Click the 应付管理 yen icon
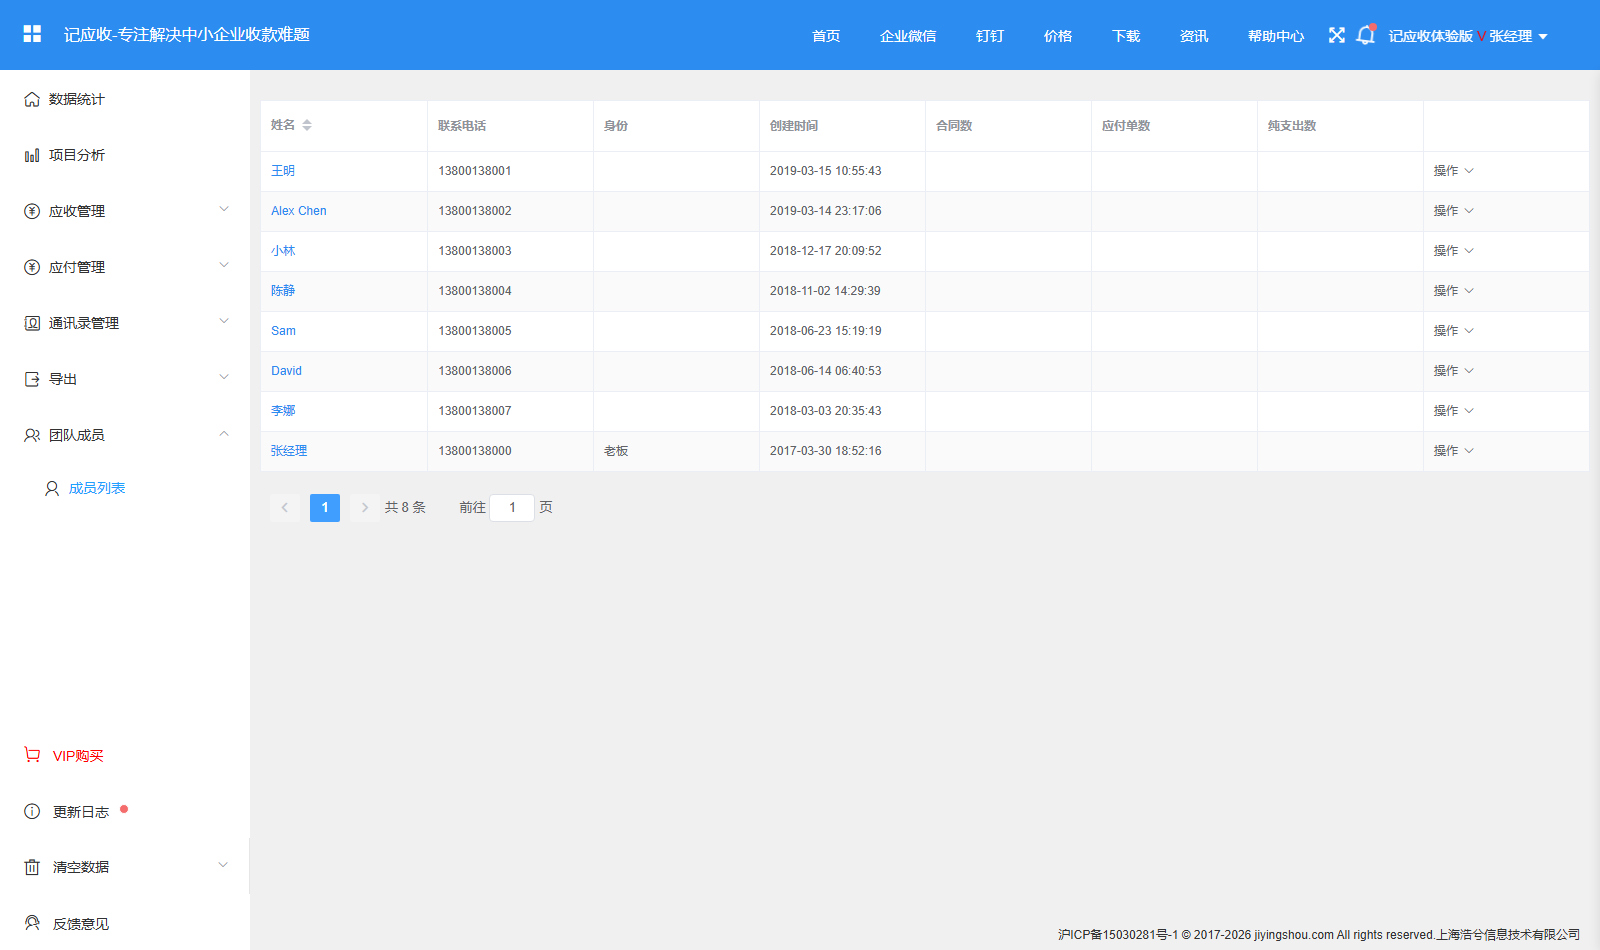The image size is (1600, 950). click(32, 267)
